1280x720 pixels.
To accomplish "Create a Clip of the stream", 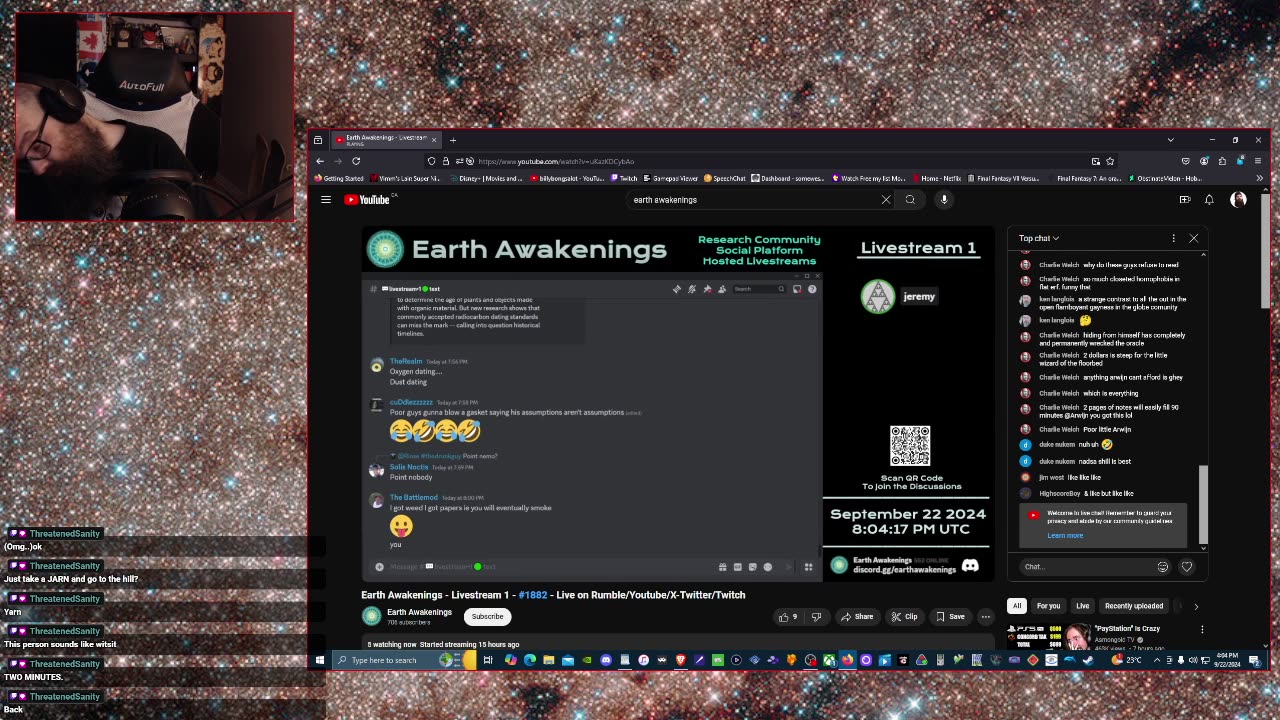I will 904,617.
